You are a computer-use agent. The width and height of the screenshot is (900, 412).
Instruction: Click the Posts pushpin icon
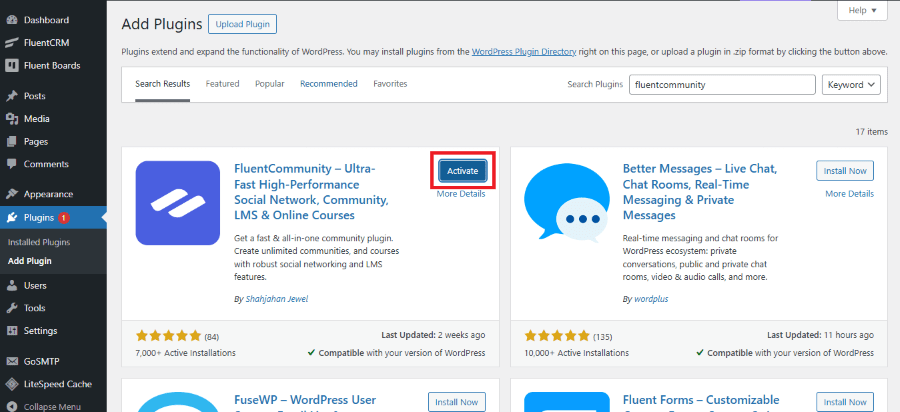[x=11, y=96]
